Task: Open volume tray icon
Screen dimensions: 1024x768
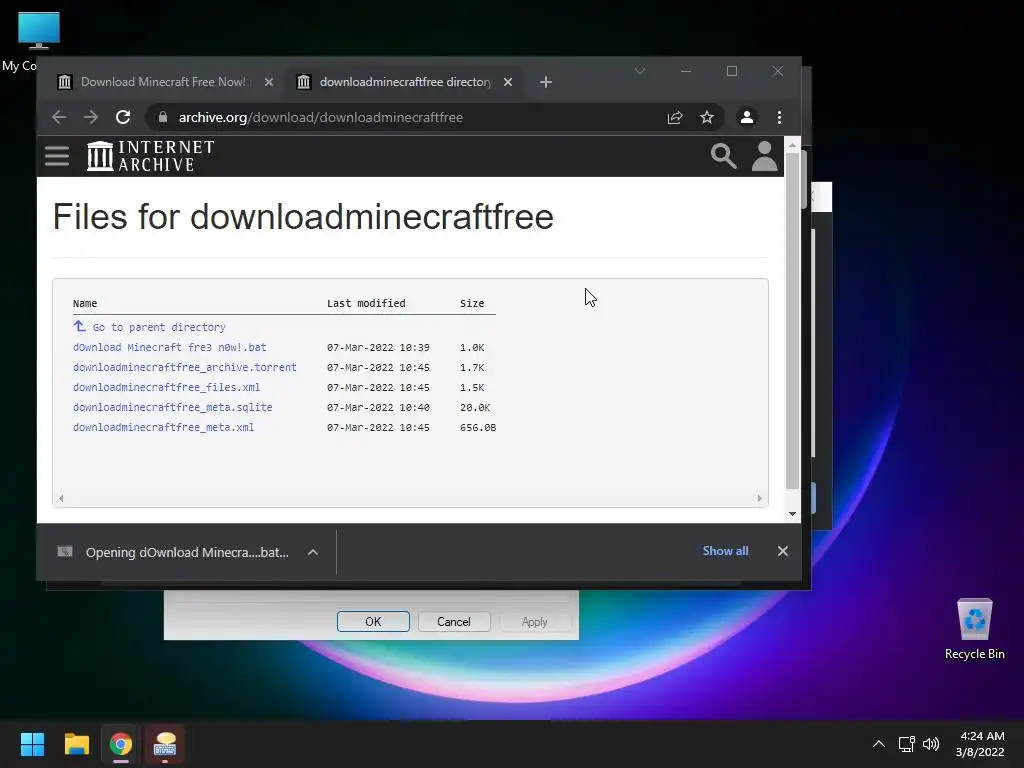Action: pyautogui.click(x=931, y=744)
